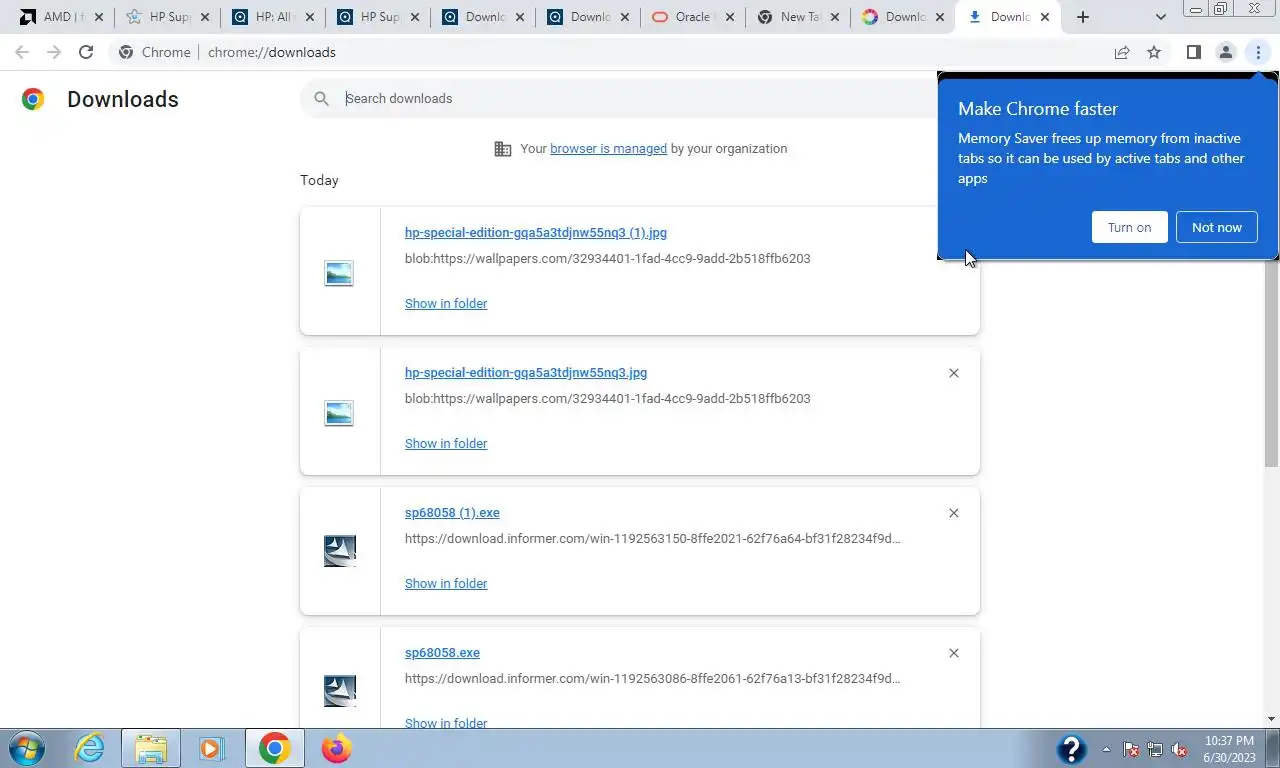The width and height of the screenshot is (1280, 768).
Task: Open the Chrome profile avatar
Action: click(1225, 52)
